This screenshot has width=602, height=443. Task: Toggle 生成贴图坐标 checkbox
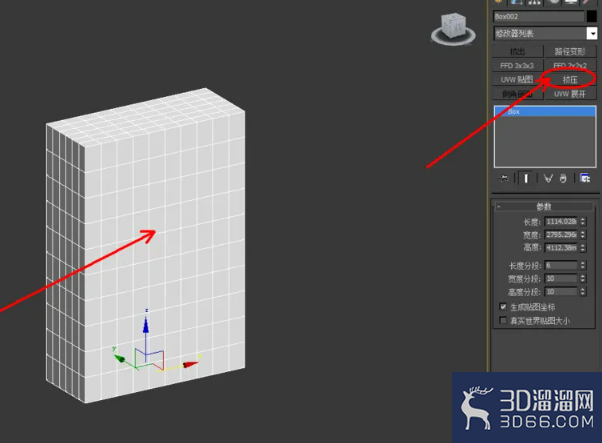coord(503,307)
